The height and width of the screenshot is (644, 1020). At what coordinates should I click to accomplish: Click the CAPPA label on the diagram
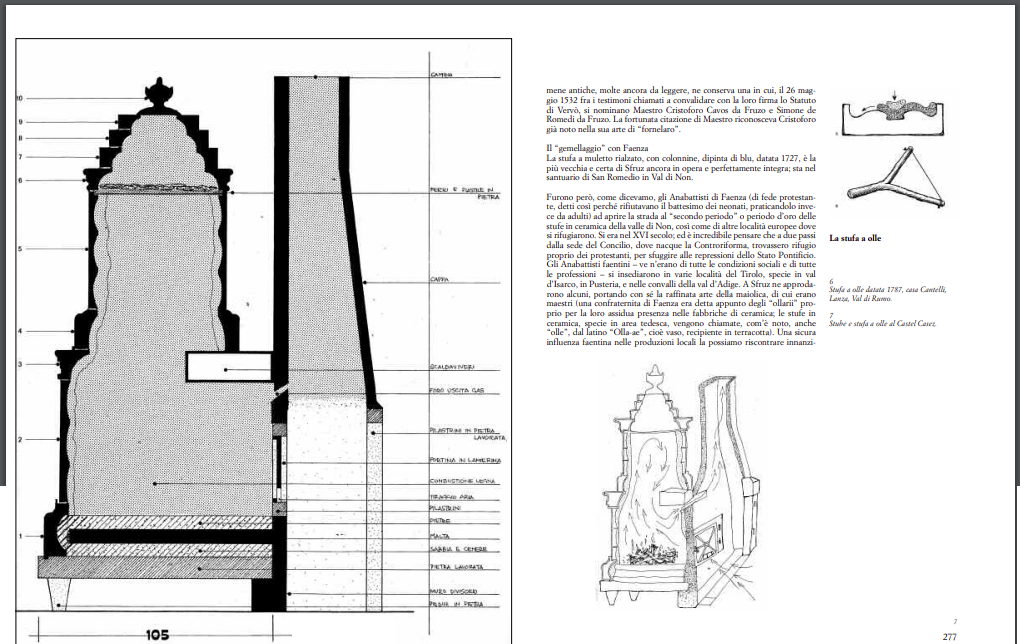pyautogui.click(x=438, y=281)
